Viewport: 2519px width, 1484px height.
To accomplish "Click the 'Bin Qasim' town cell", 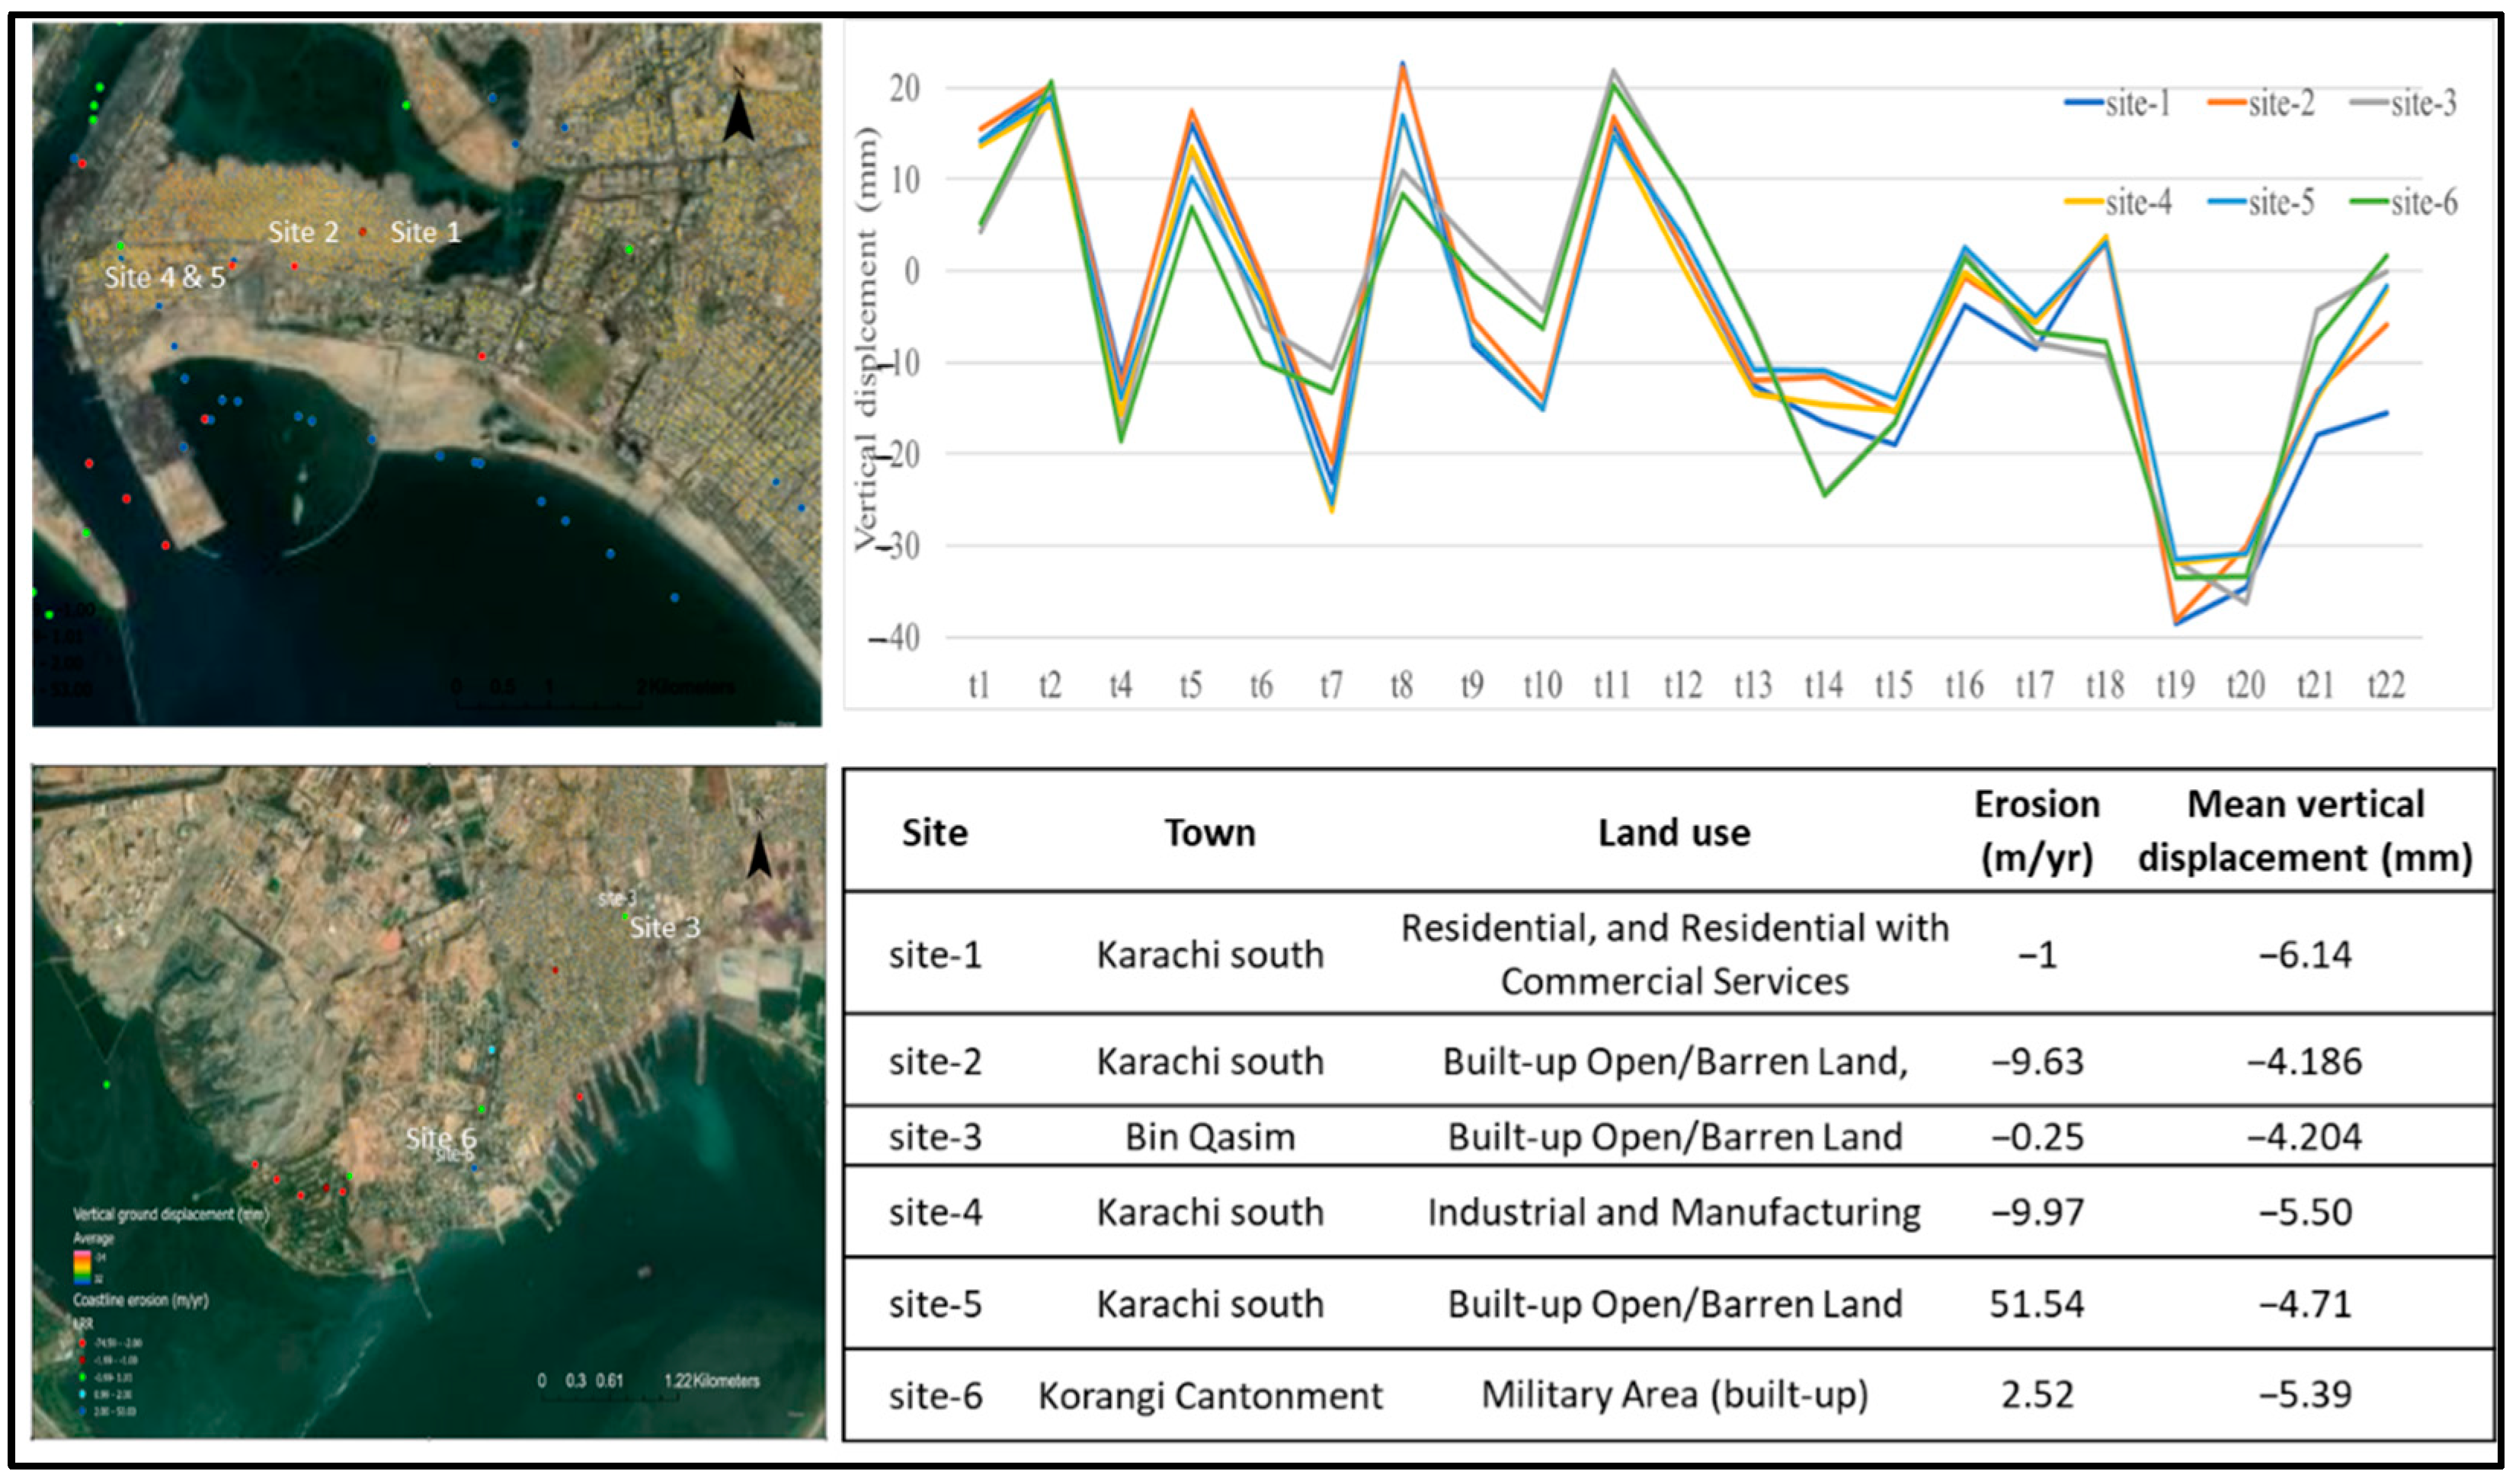I will [x=1209, y=1137].
